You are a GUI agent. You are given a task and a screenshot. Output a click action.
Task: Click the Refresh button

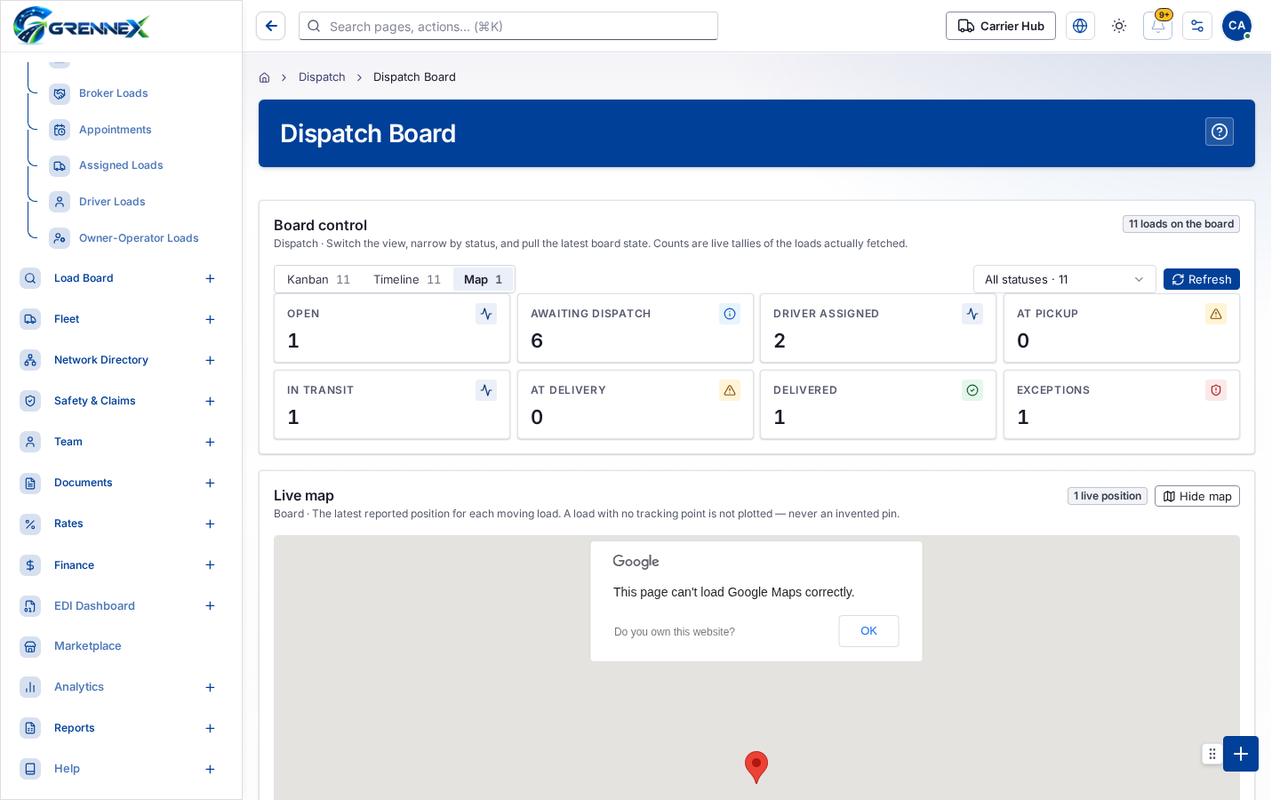[1201, 279]
